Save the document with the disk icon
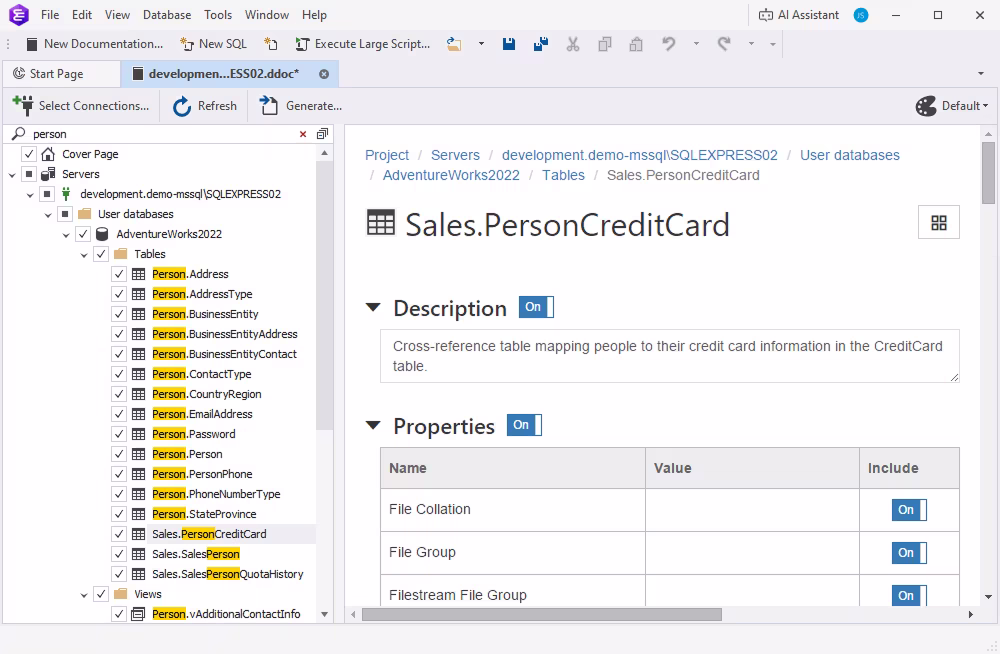Screen dimensions: 1000x654 (509, 44)
